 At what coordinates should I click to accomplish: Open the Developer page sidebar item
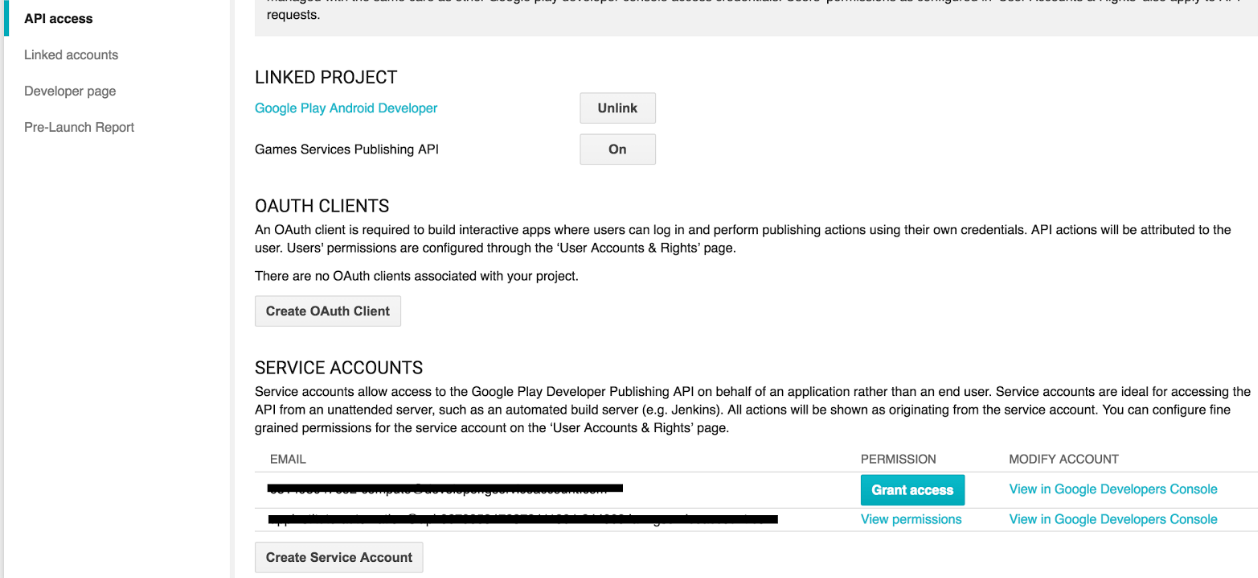pyautogui.click(x=70, y=91)
